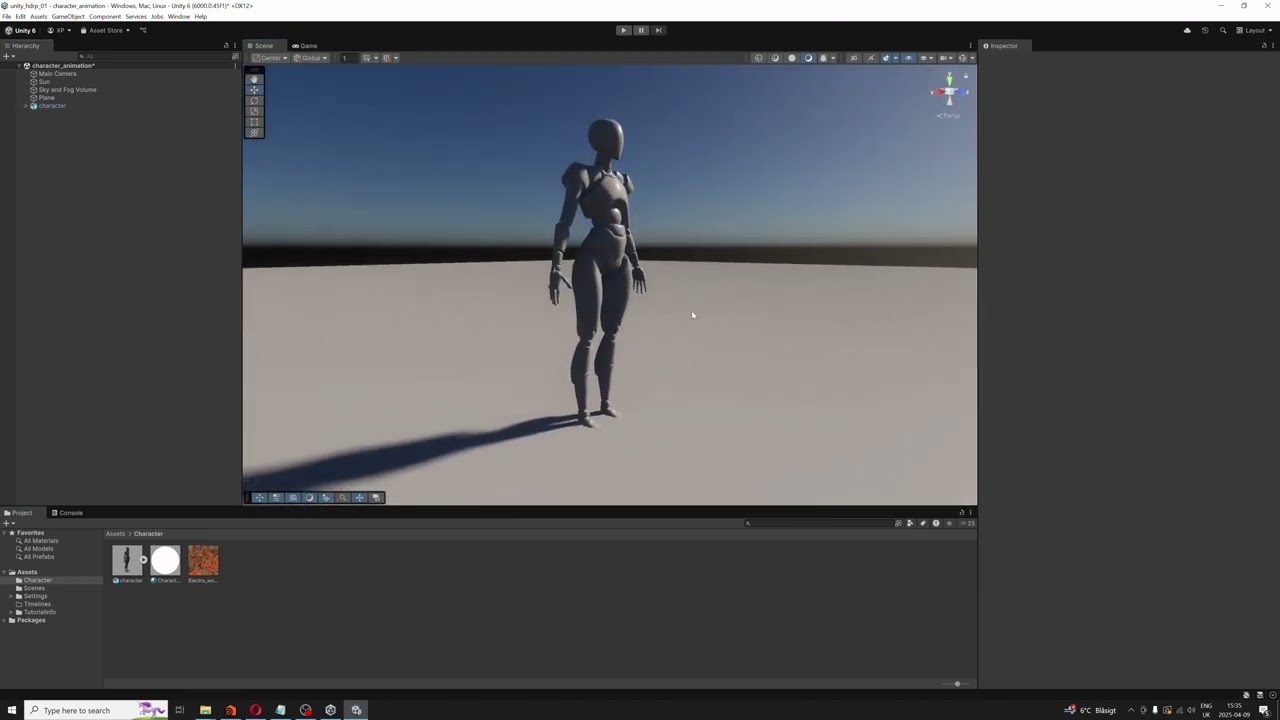Click the Step frame button
This screenshot has height=720, width=1280.
658,30
